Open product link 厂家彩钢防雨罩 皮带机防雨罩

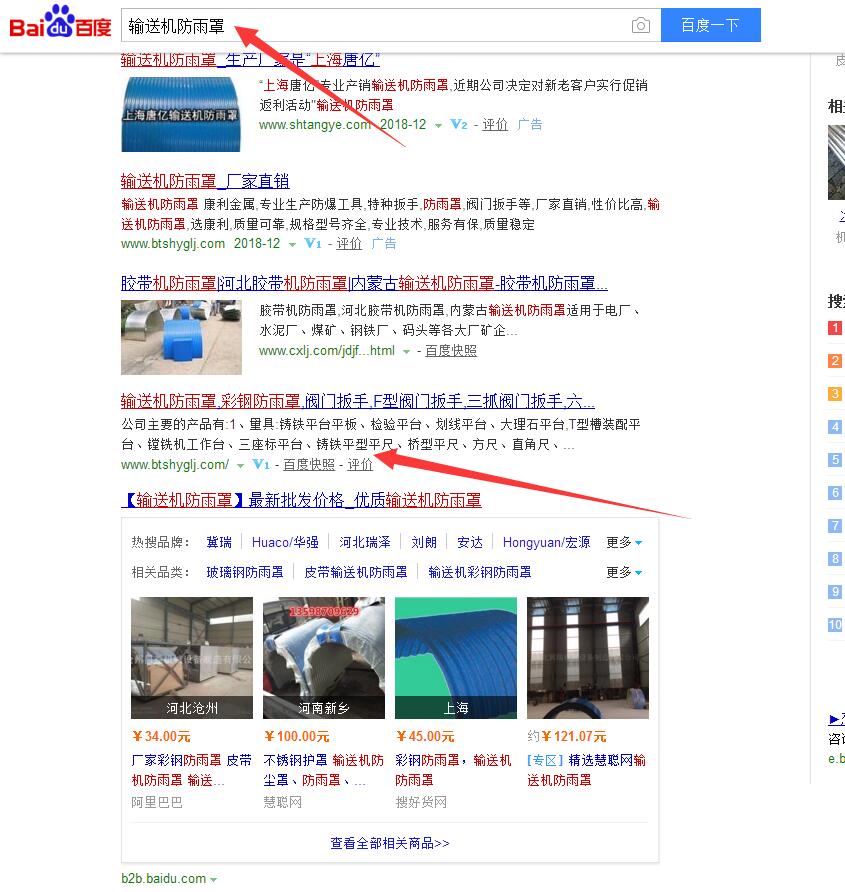192,770
